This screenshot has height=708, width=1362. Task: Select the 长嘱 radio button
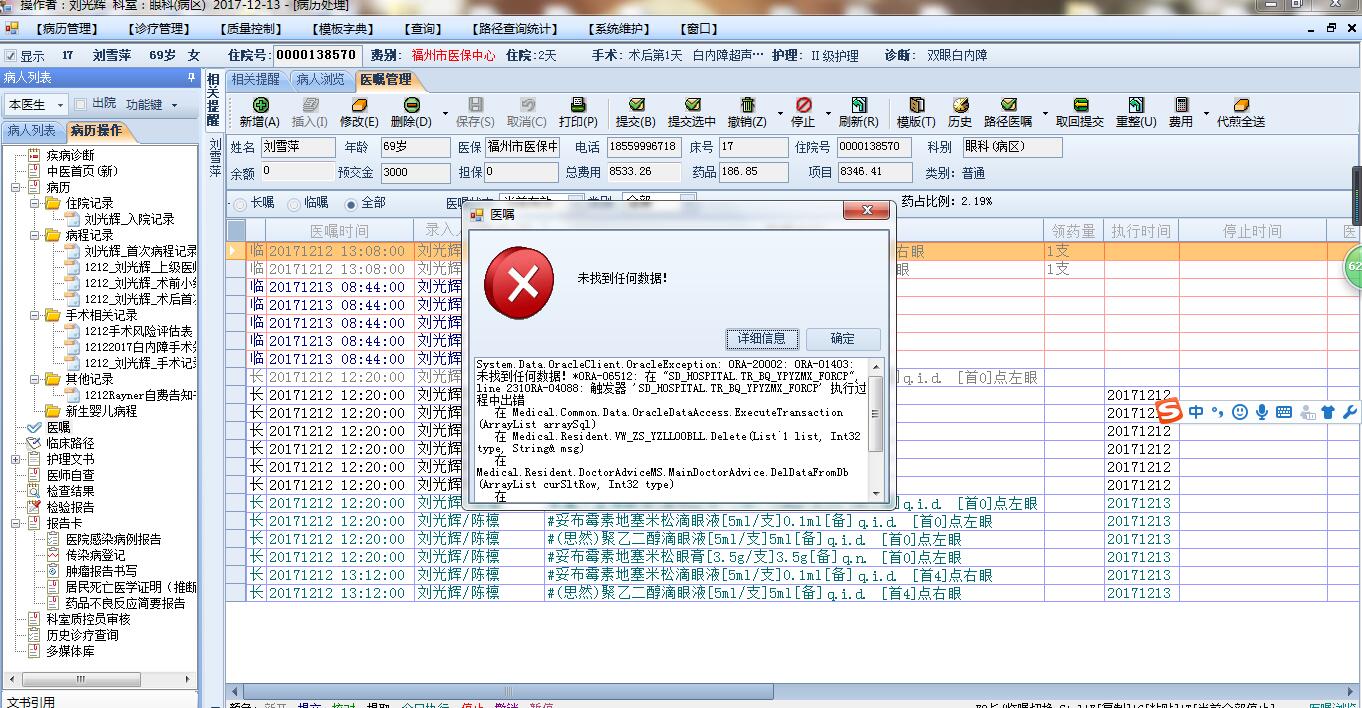coord(240,203)
